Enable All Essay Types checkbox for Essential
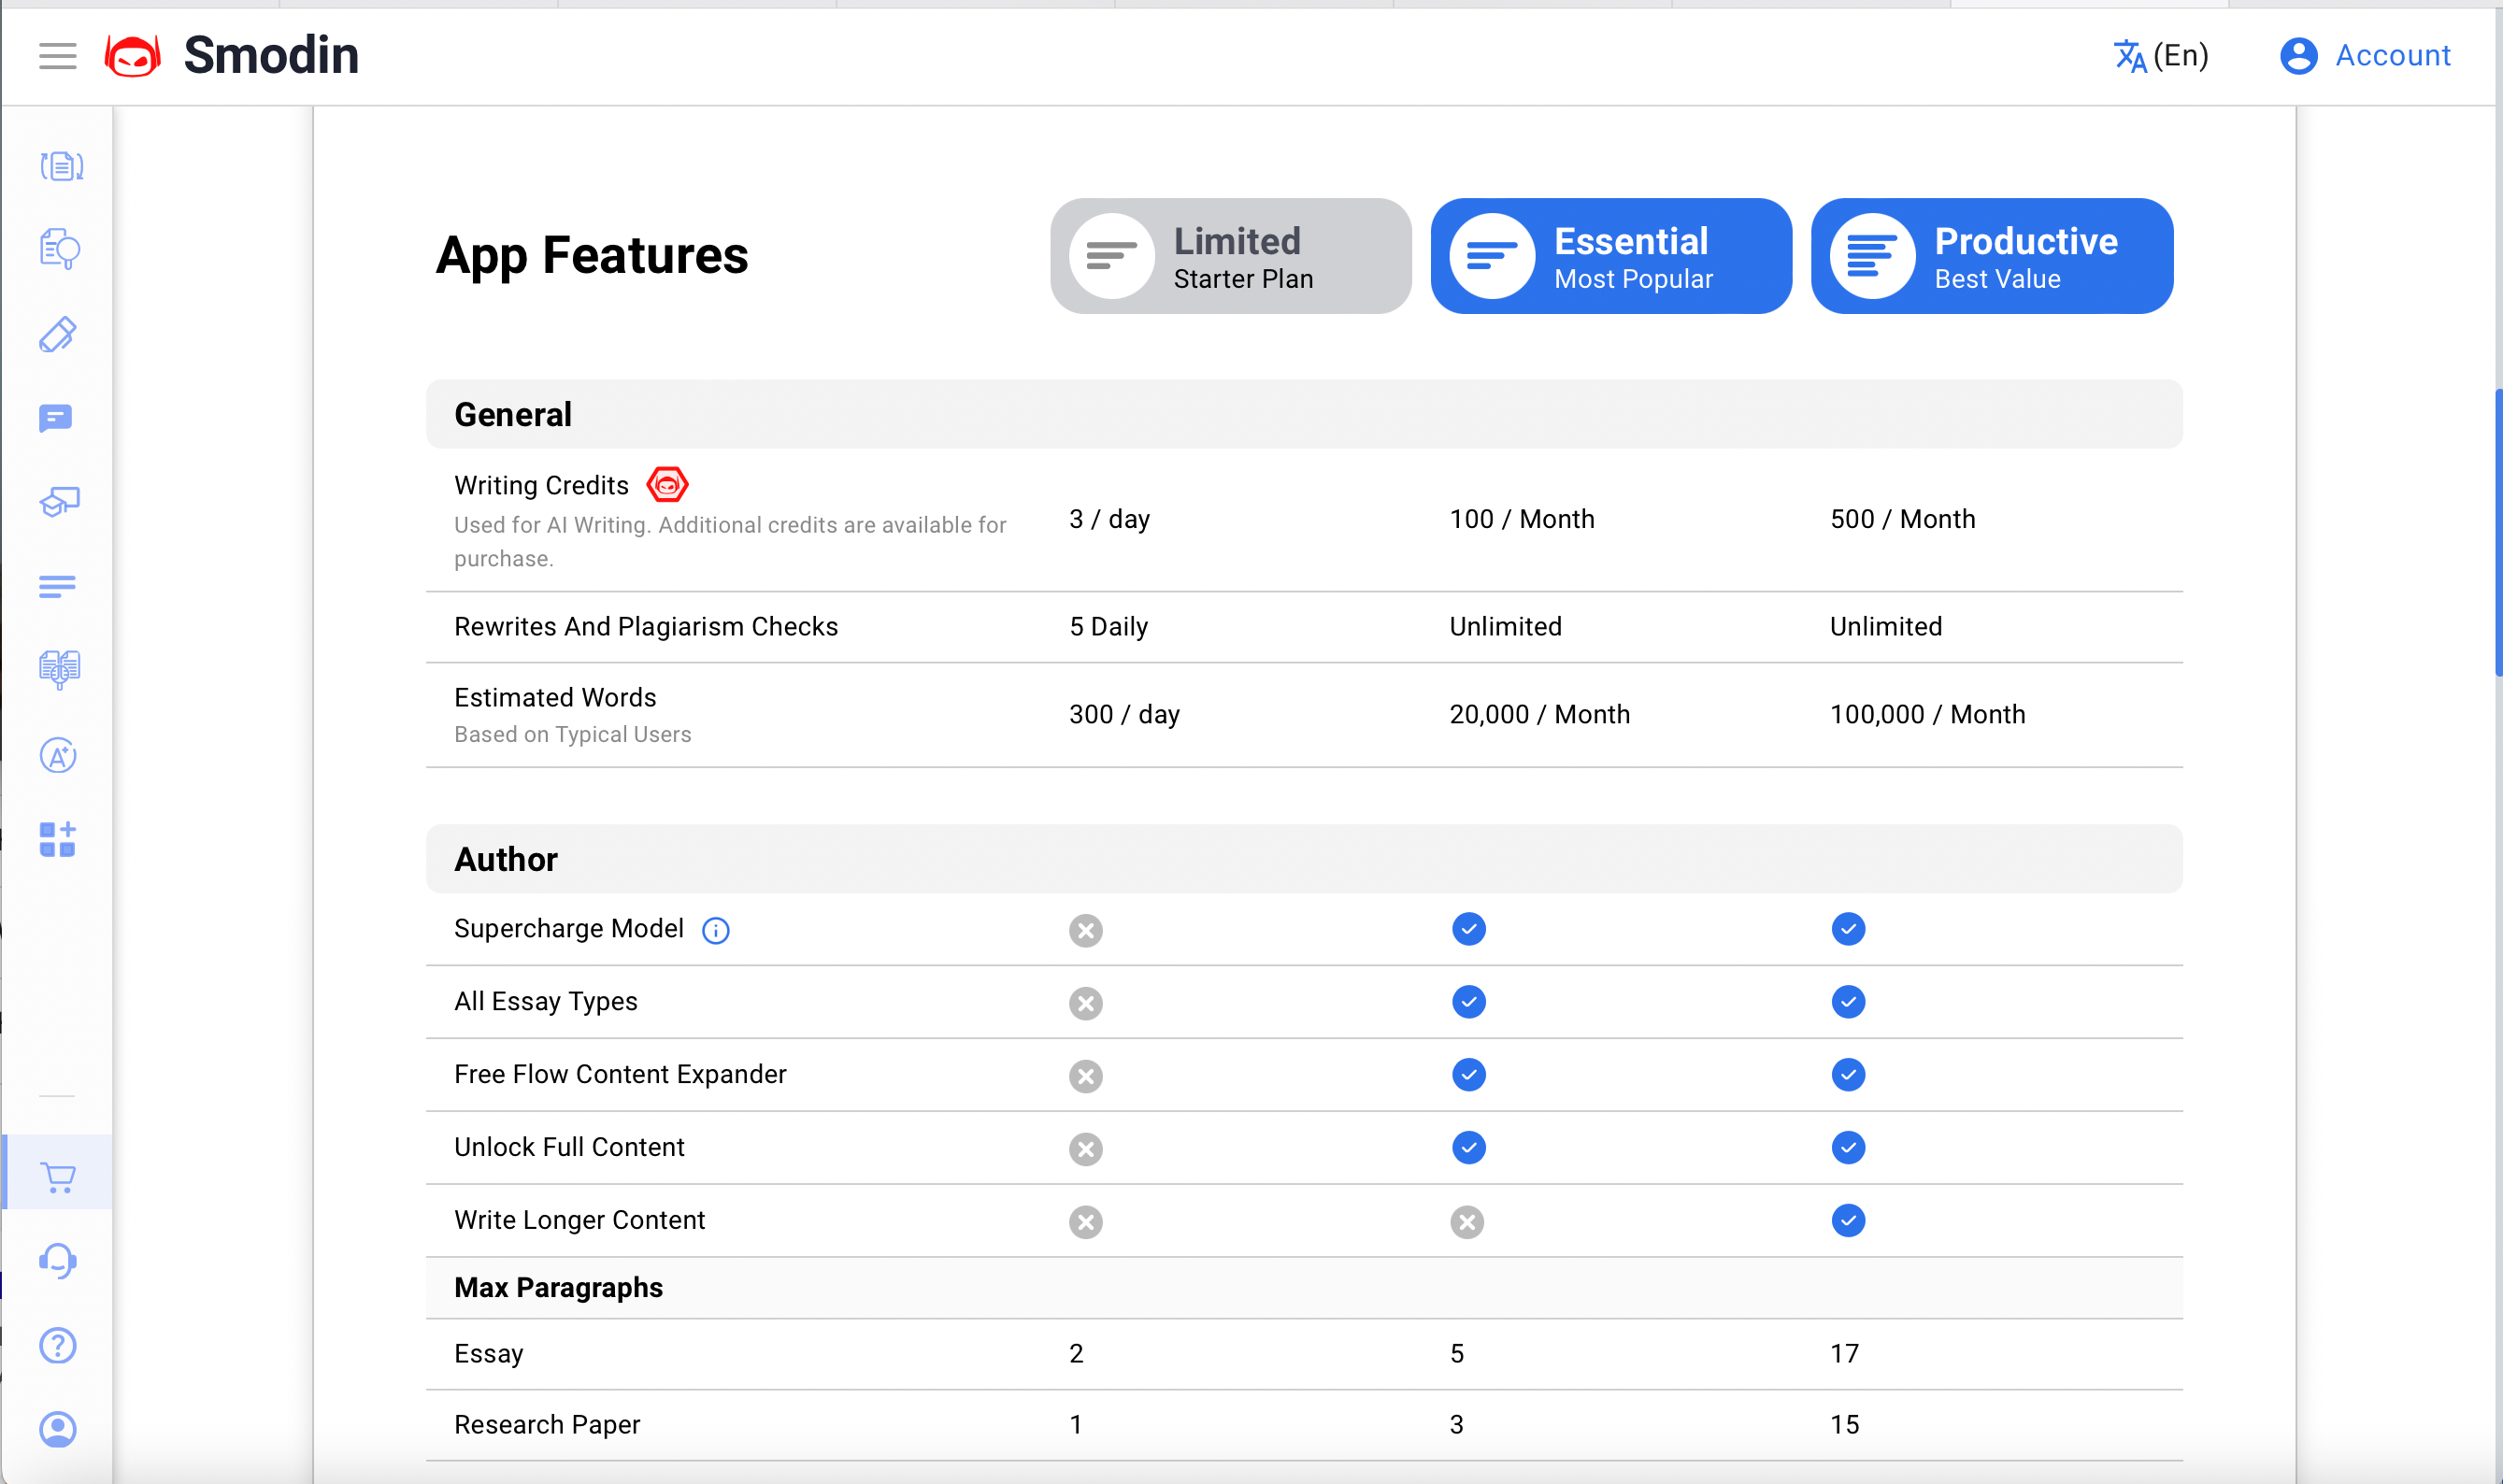2503x1484 pixels. (x=1468, y=1000)
